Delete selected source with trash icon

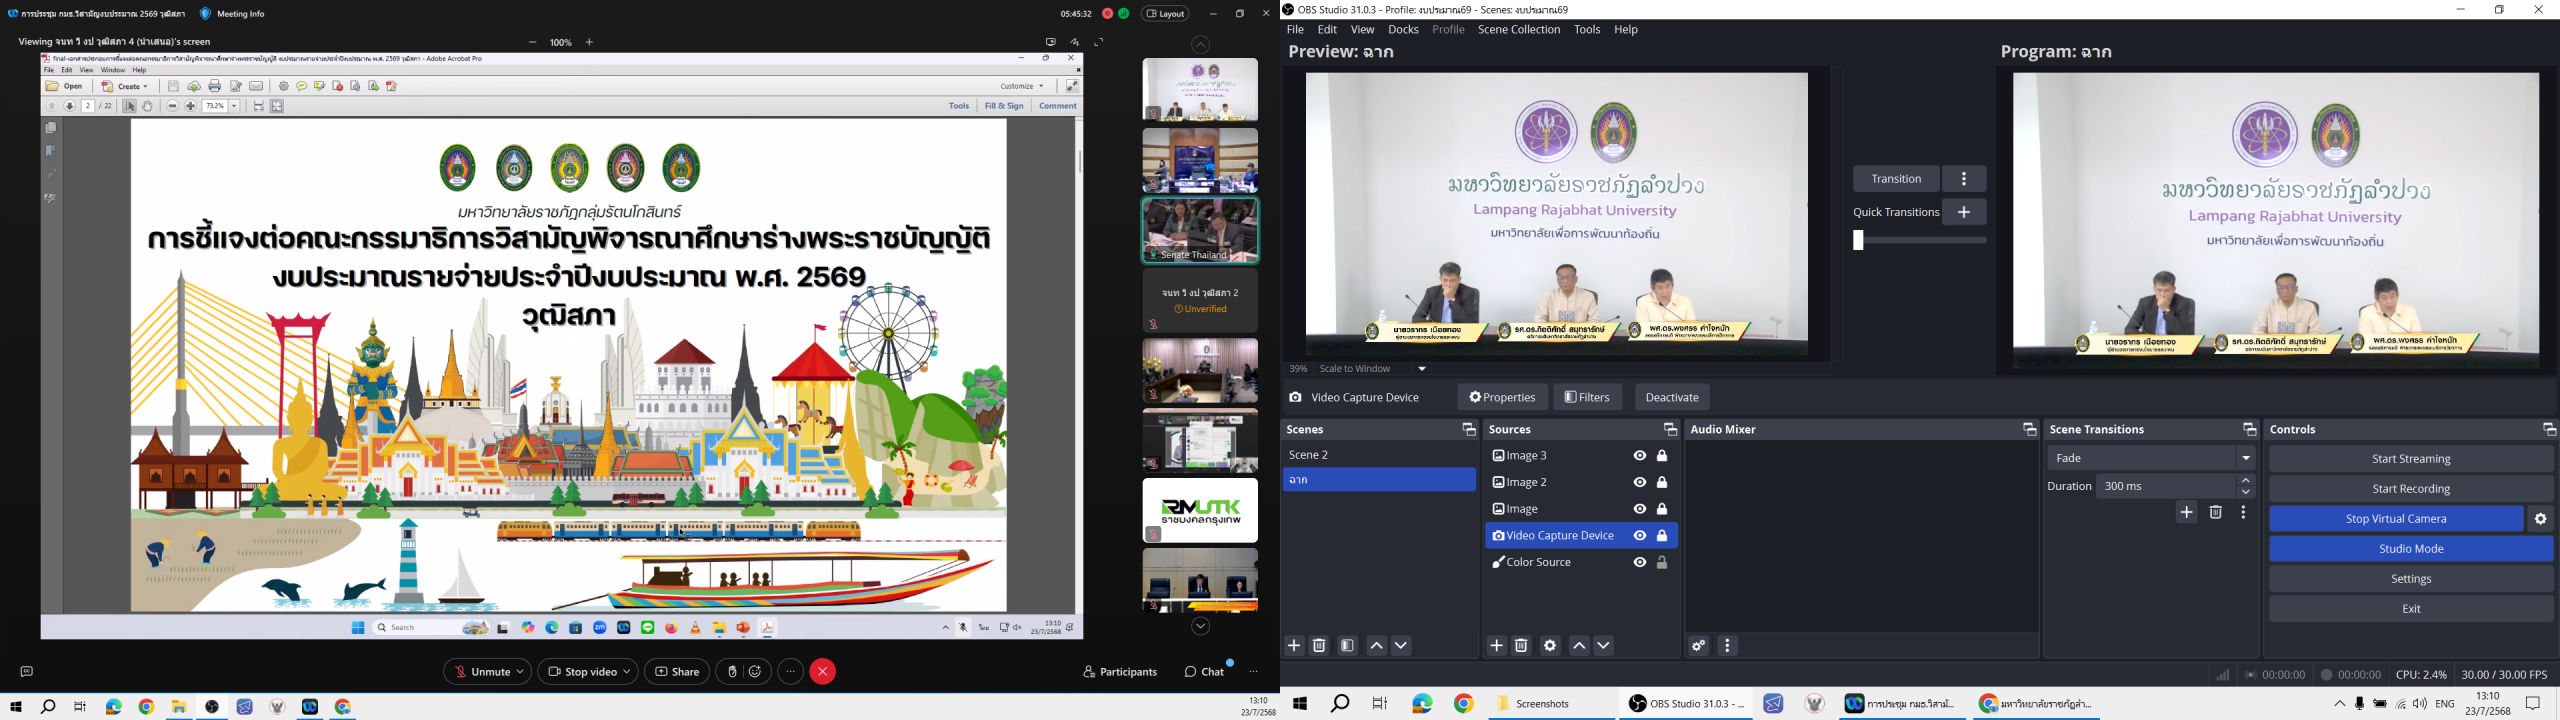point(1521,646)
